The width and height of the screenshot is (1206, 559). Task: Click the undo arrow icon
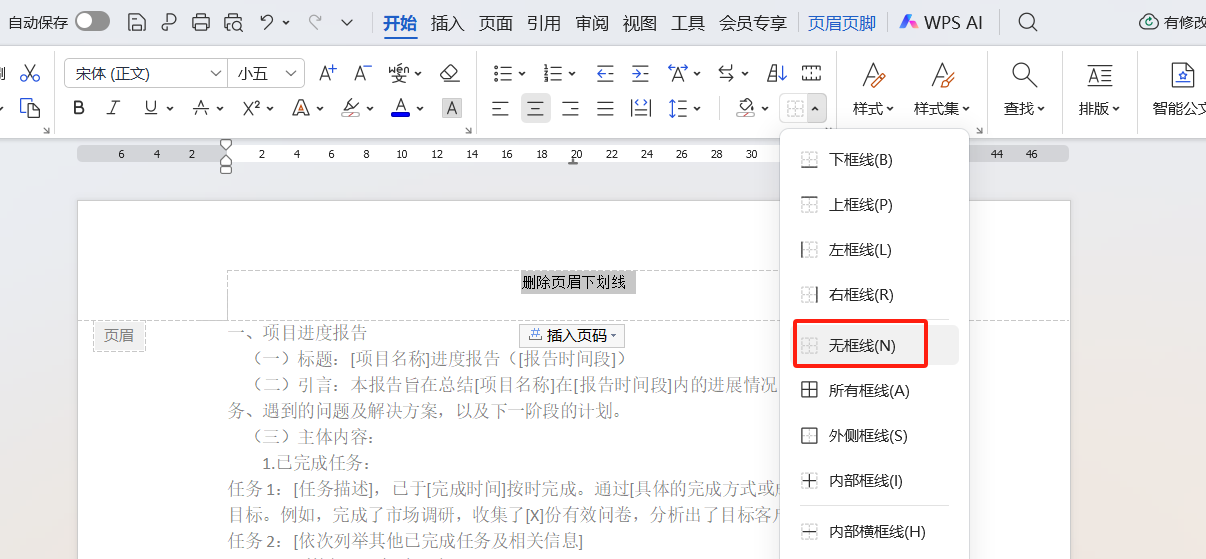[x=266, y=21]
